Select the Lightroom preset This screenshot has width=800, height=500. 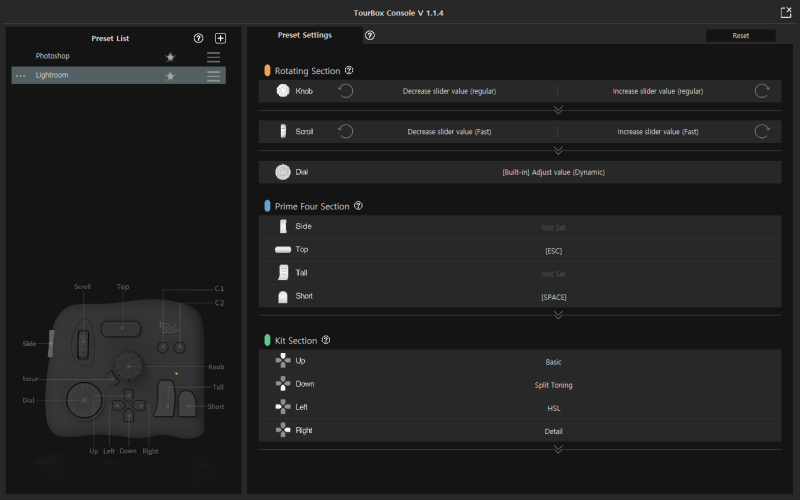pyautogui.click(x=118, y=76)
